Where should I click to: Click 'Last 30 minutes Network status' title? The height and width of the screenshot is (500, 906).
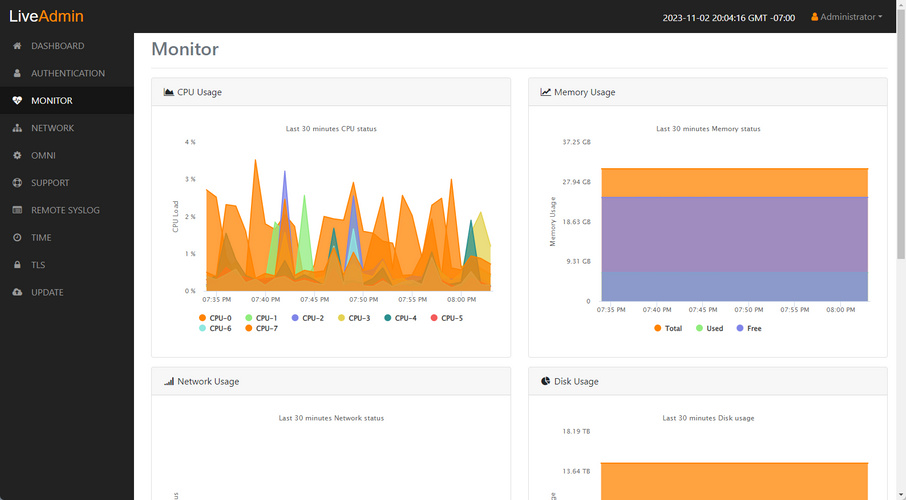(331, 418)
